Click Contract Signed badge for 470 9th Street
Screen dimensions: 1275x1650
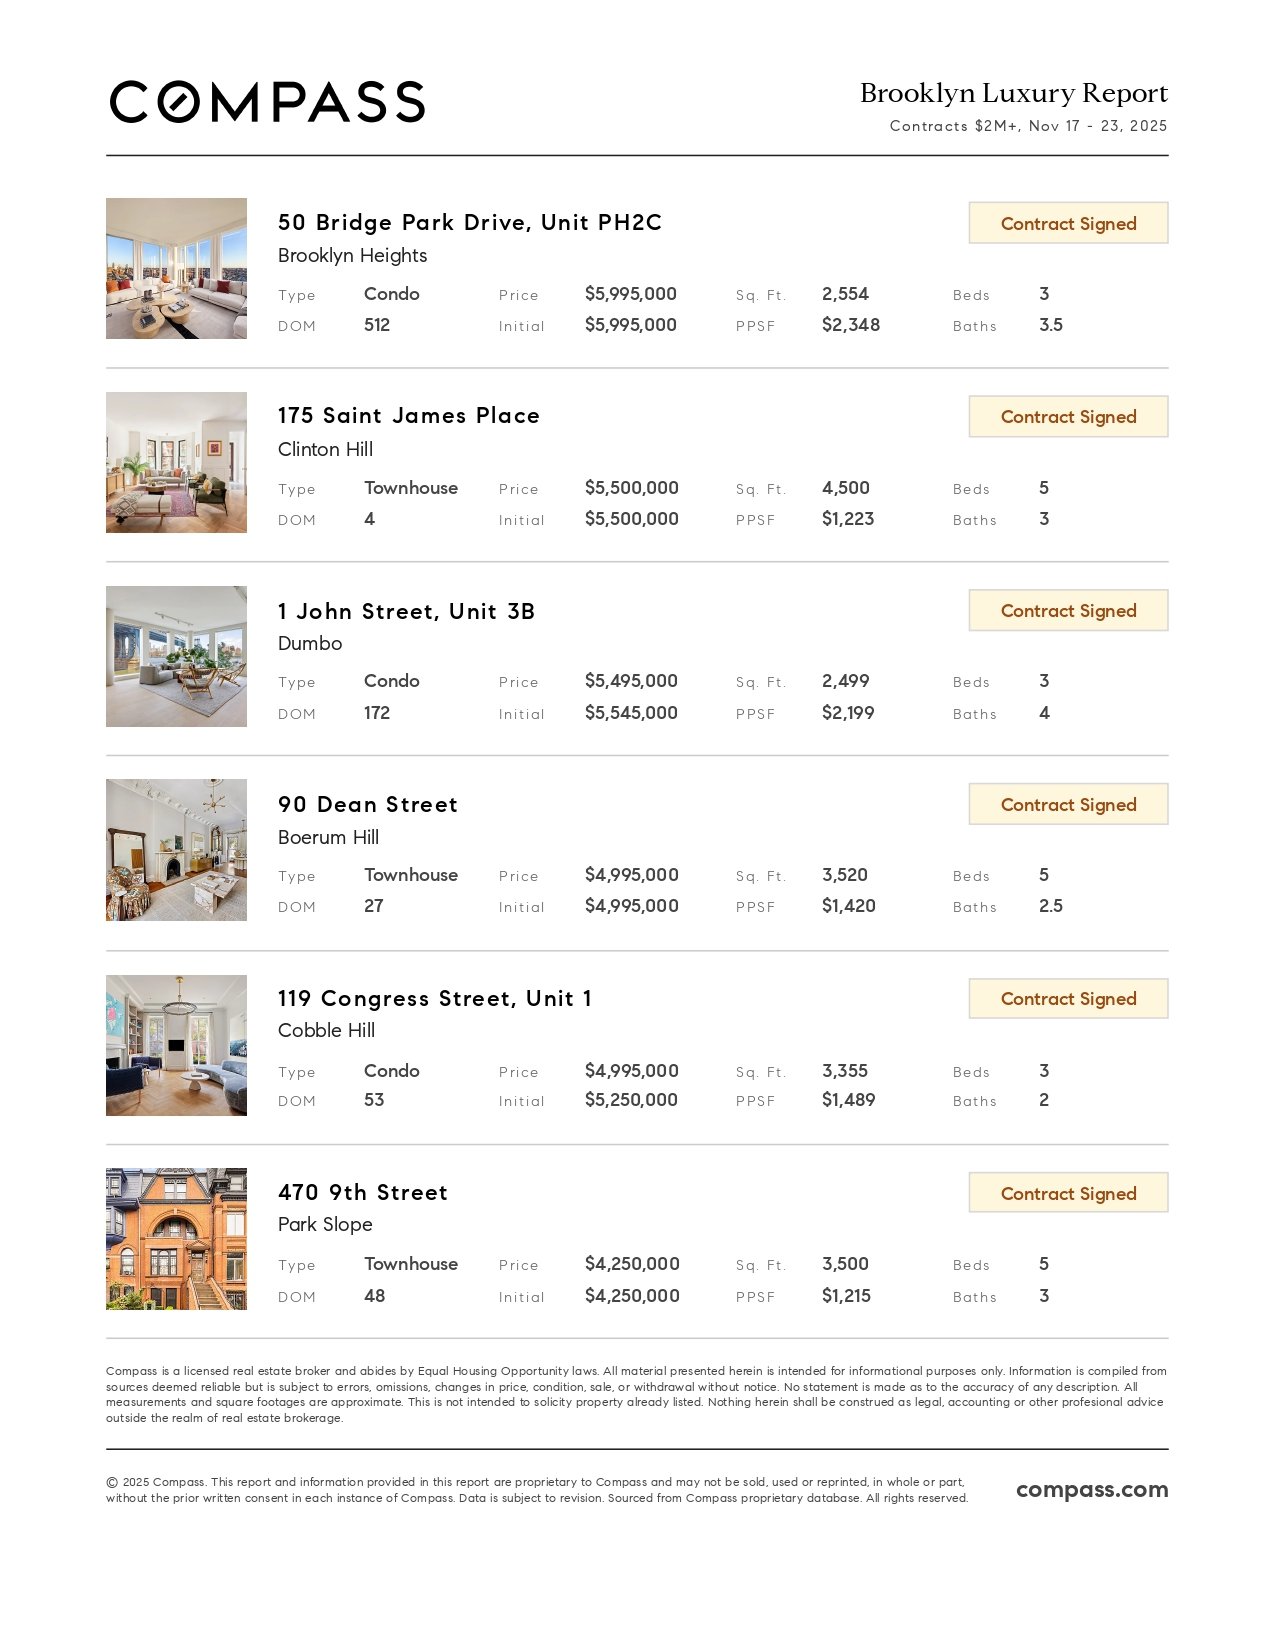pos(1068,1193)
